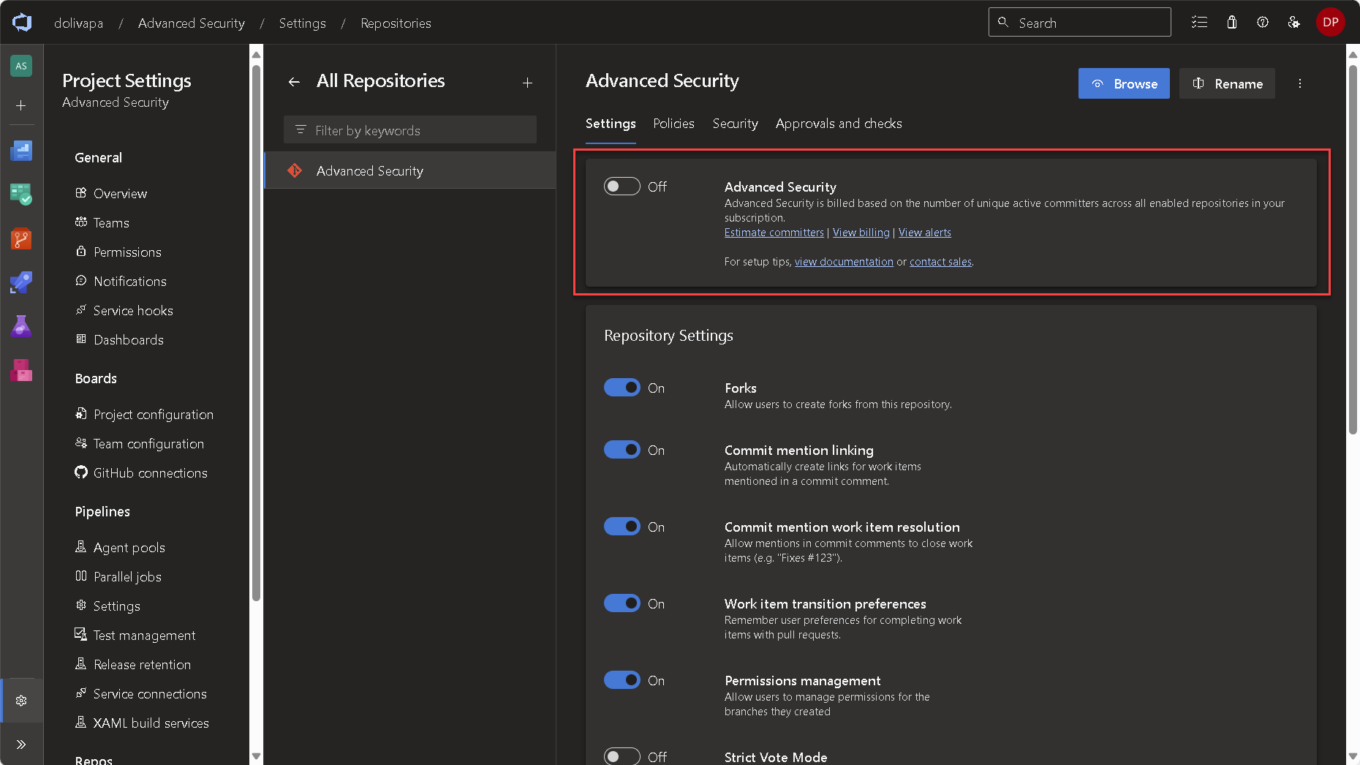Select the Test Plans flask icon
The height and width of the screenshot is (765, 1360).
(22, 325)
